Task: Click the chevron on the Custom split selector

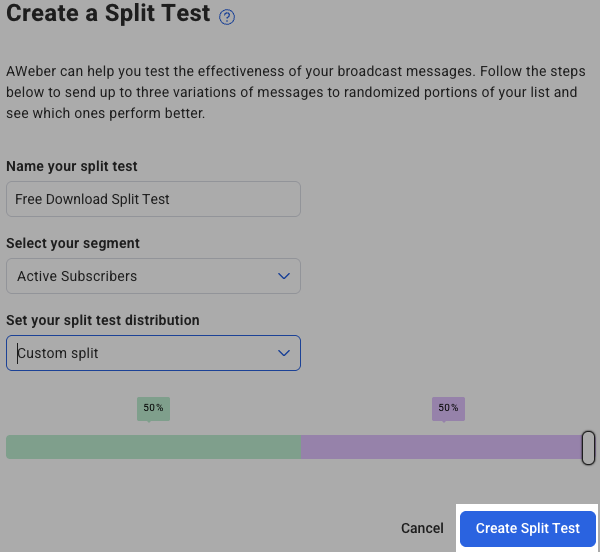Action: [284, 353]
